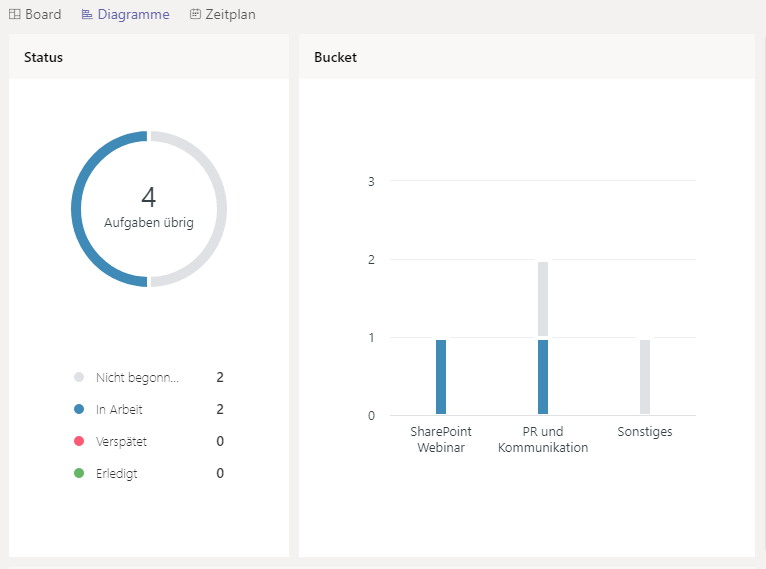Click the green 'Erledigt' legend dot
This screenshot has height=569, width=766.
click(79, 473)
